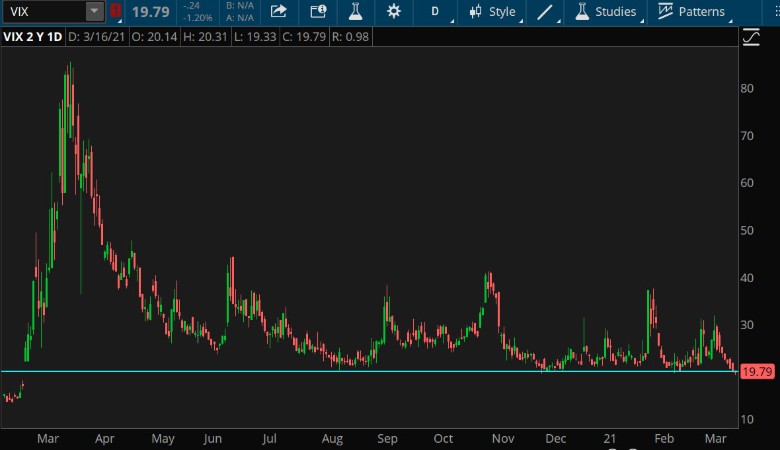Viewport: 780px width, 450px height.
Task: Select the drawing line tool
Action: point(545,12)
